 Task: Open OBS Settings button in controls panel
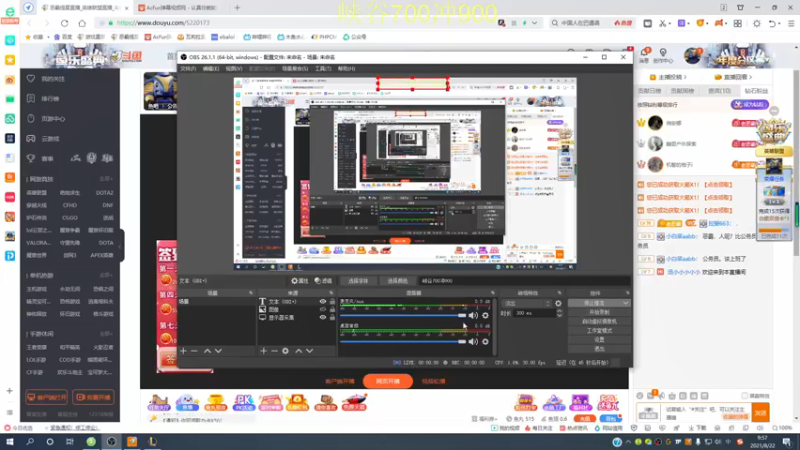[599, 340]
